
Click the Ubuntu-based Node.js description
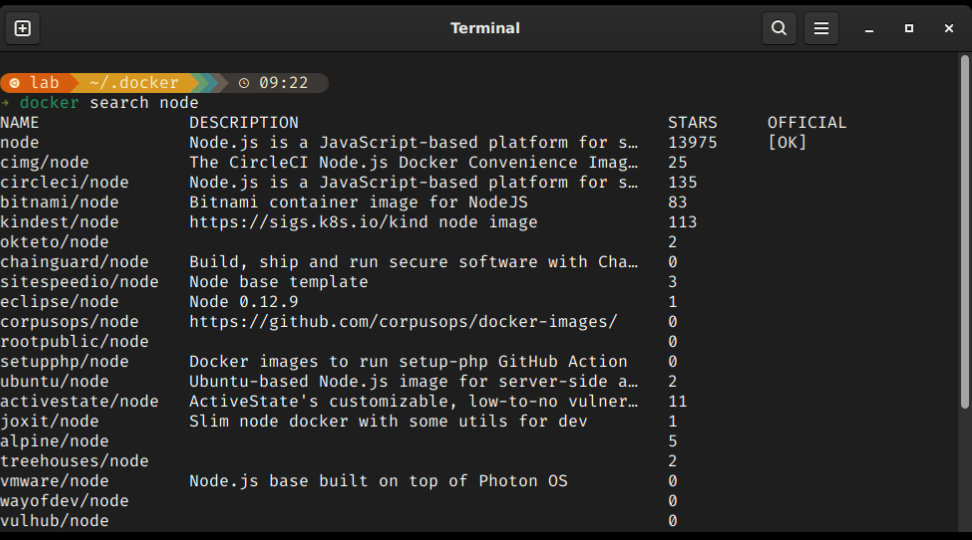(x=413, y=381)
